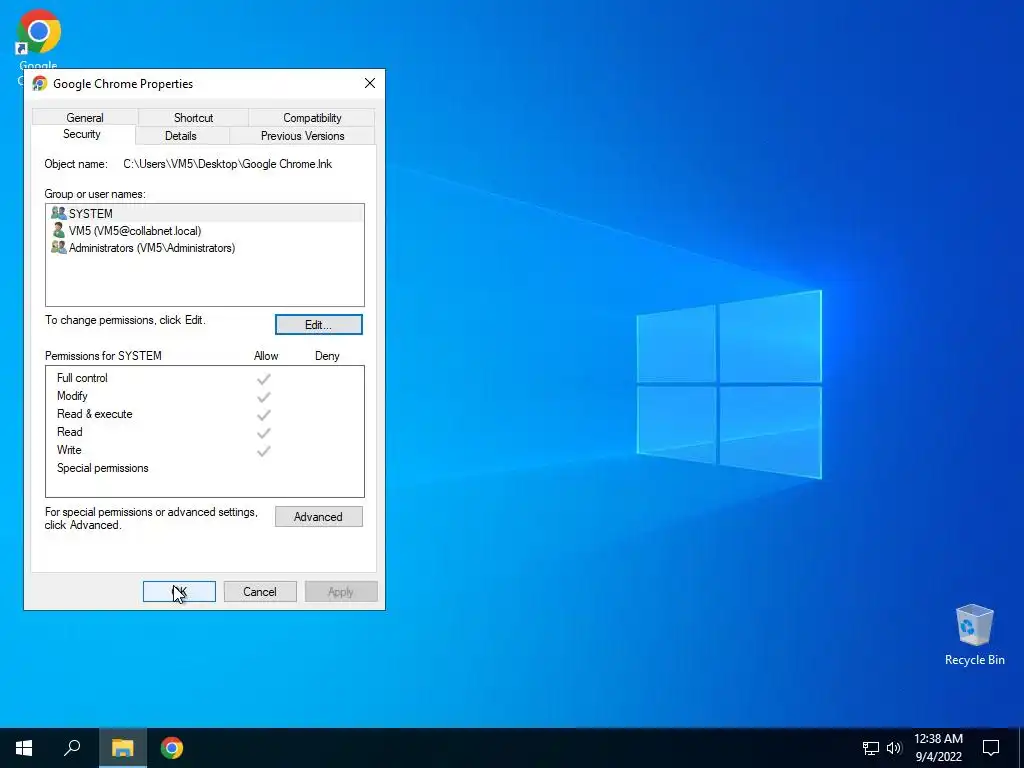Select VM5 (VM5@collabnet.local) user entry

pyautogui.click(x=204, y=231)
